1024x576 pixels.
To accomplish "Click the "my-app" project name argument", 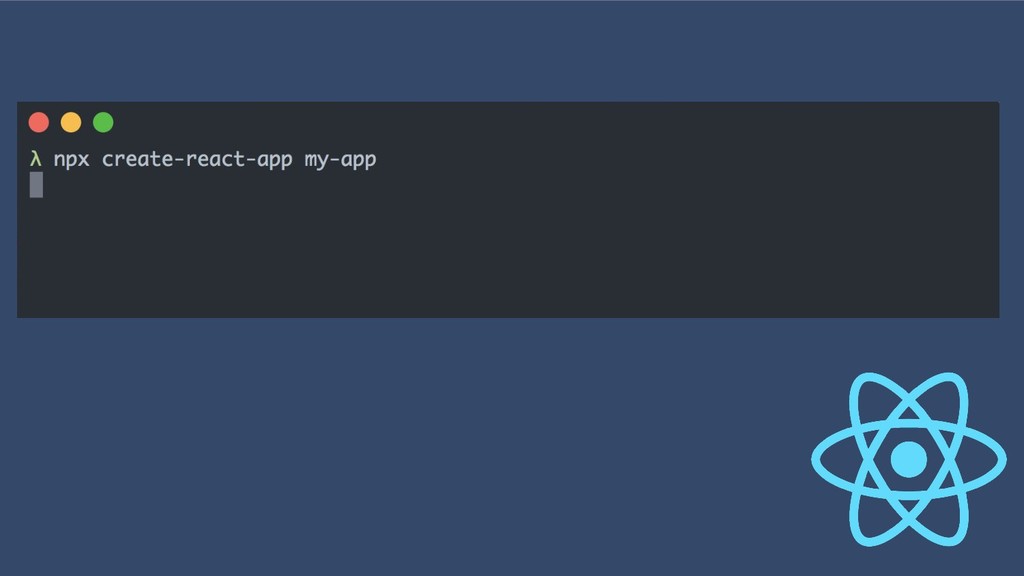I will click(340, 161).
